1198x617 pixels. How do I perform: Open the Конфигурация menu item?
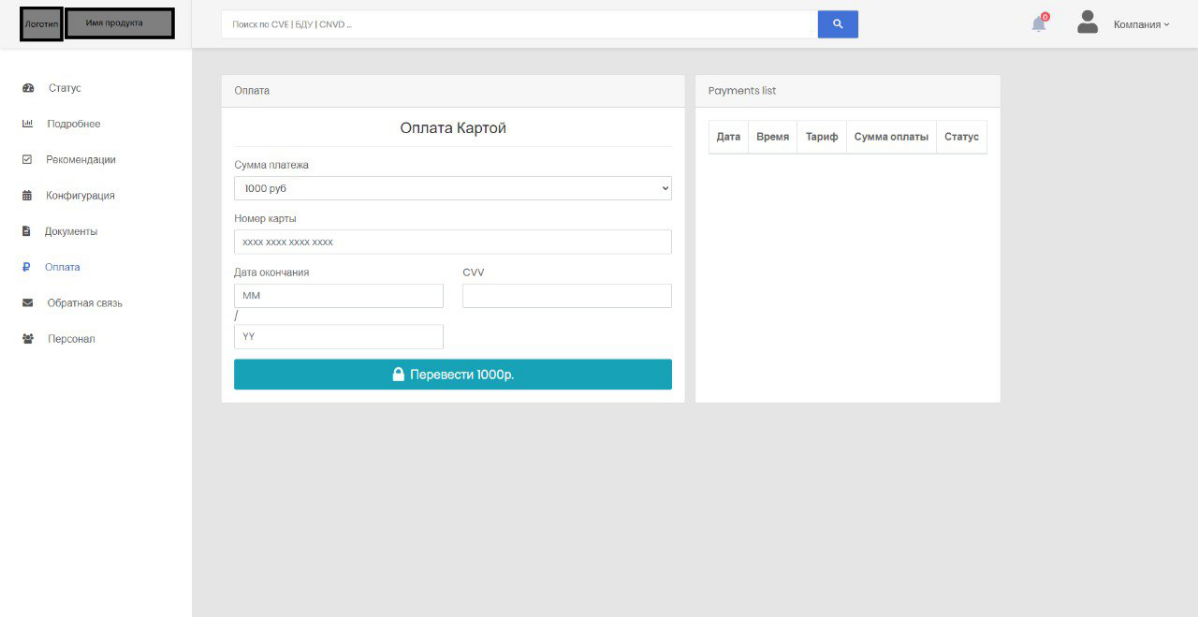click(80, 195)
